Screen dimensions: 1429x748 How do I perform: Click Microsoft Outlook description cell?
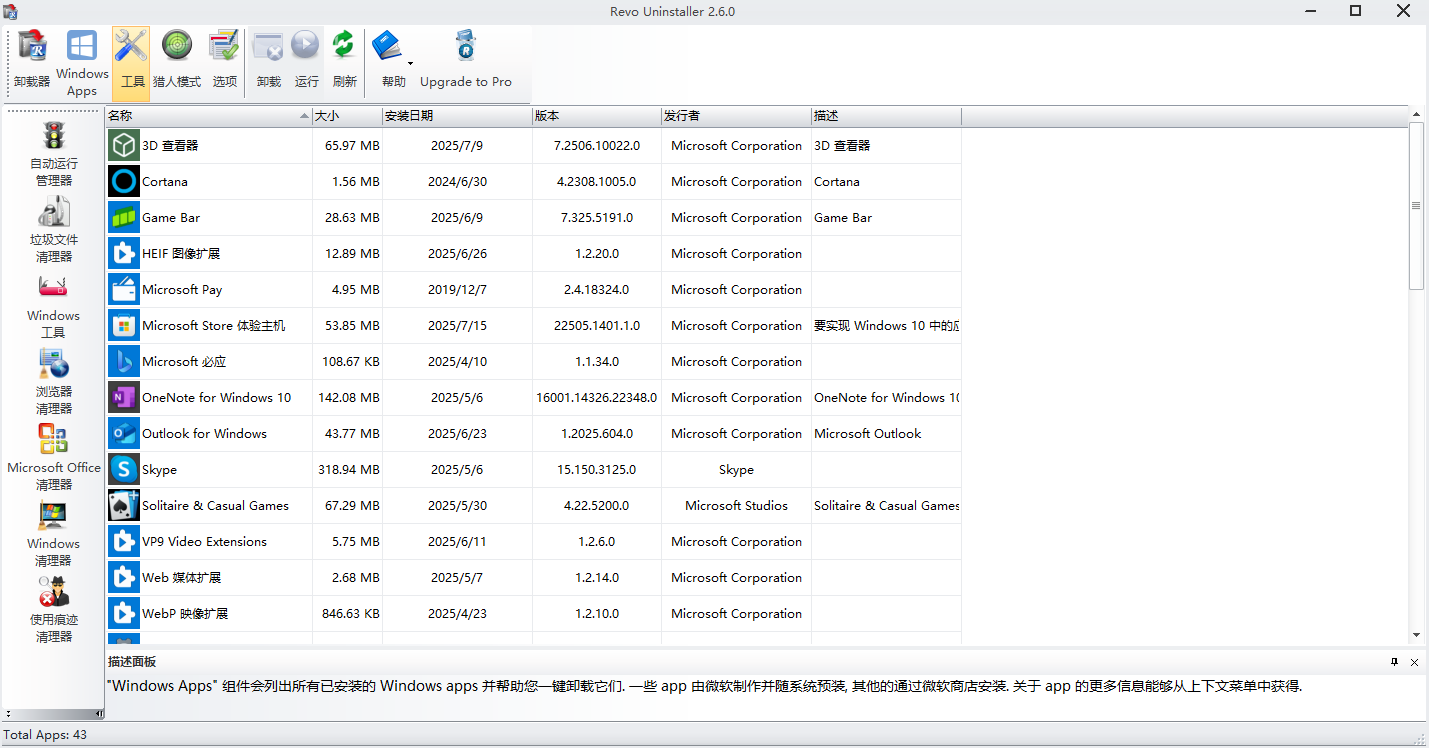point(867,434)
